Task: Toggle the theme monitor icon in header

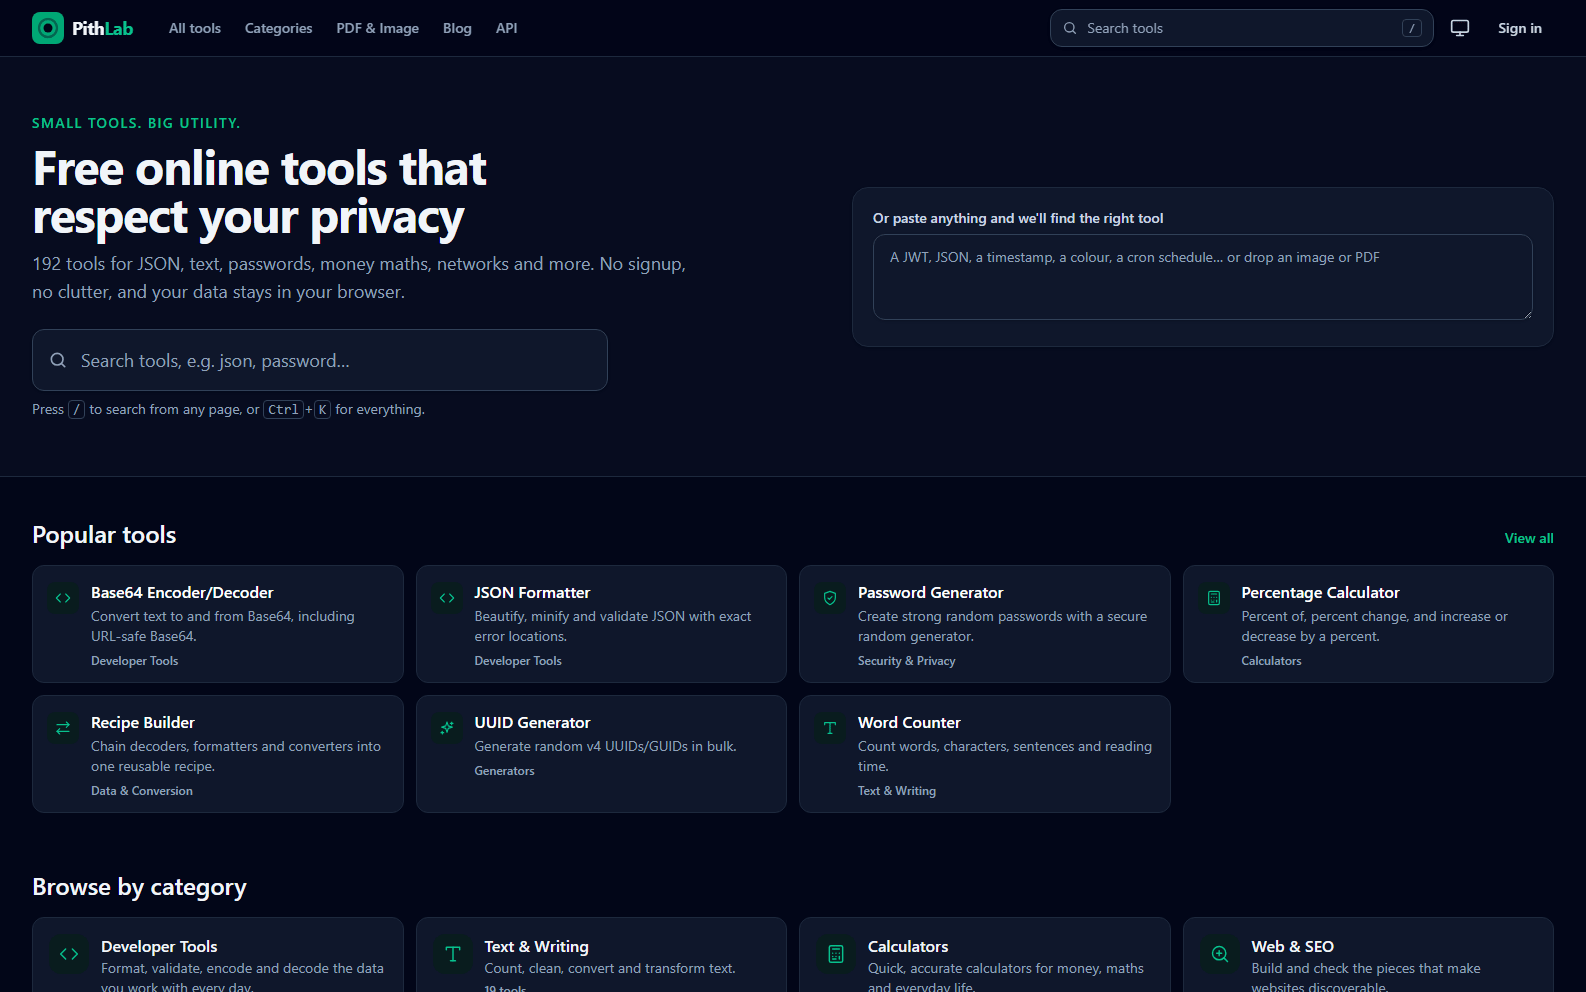Action: [1460, 28]
